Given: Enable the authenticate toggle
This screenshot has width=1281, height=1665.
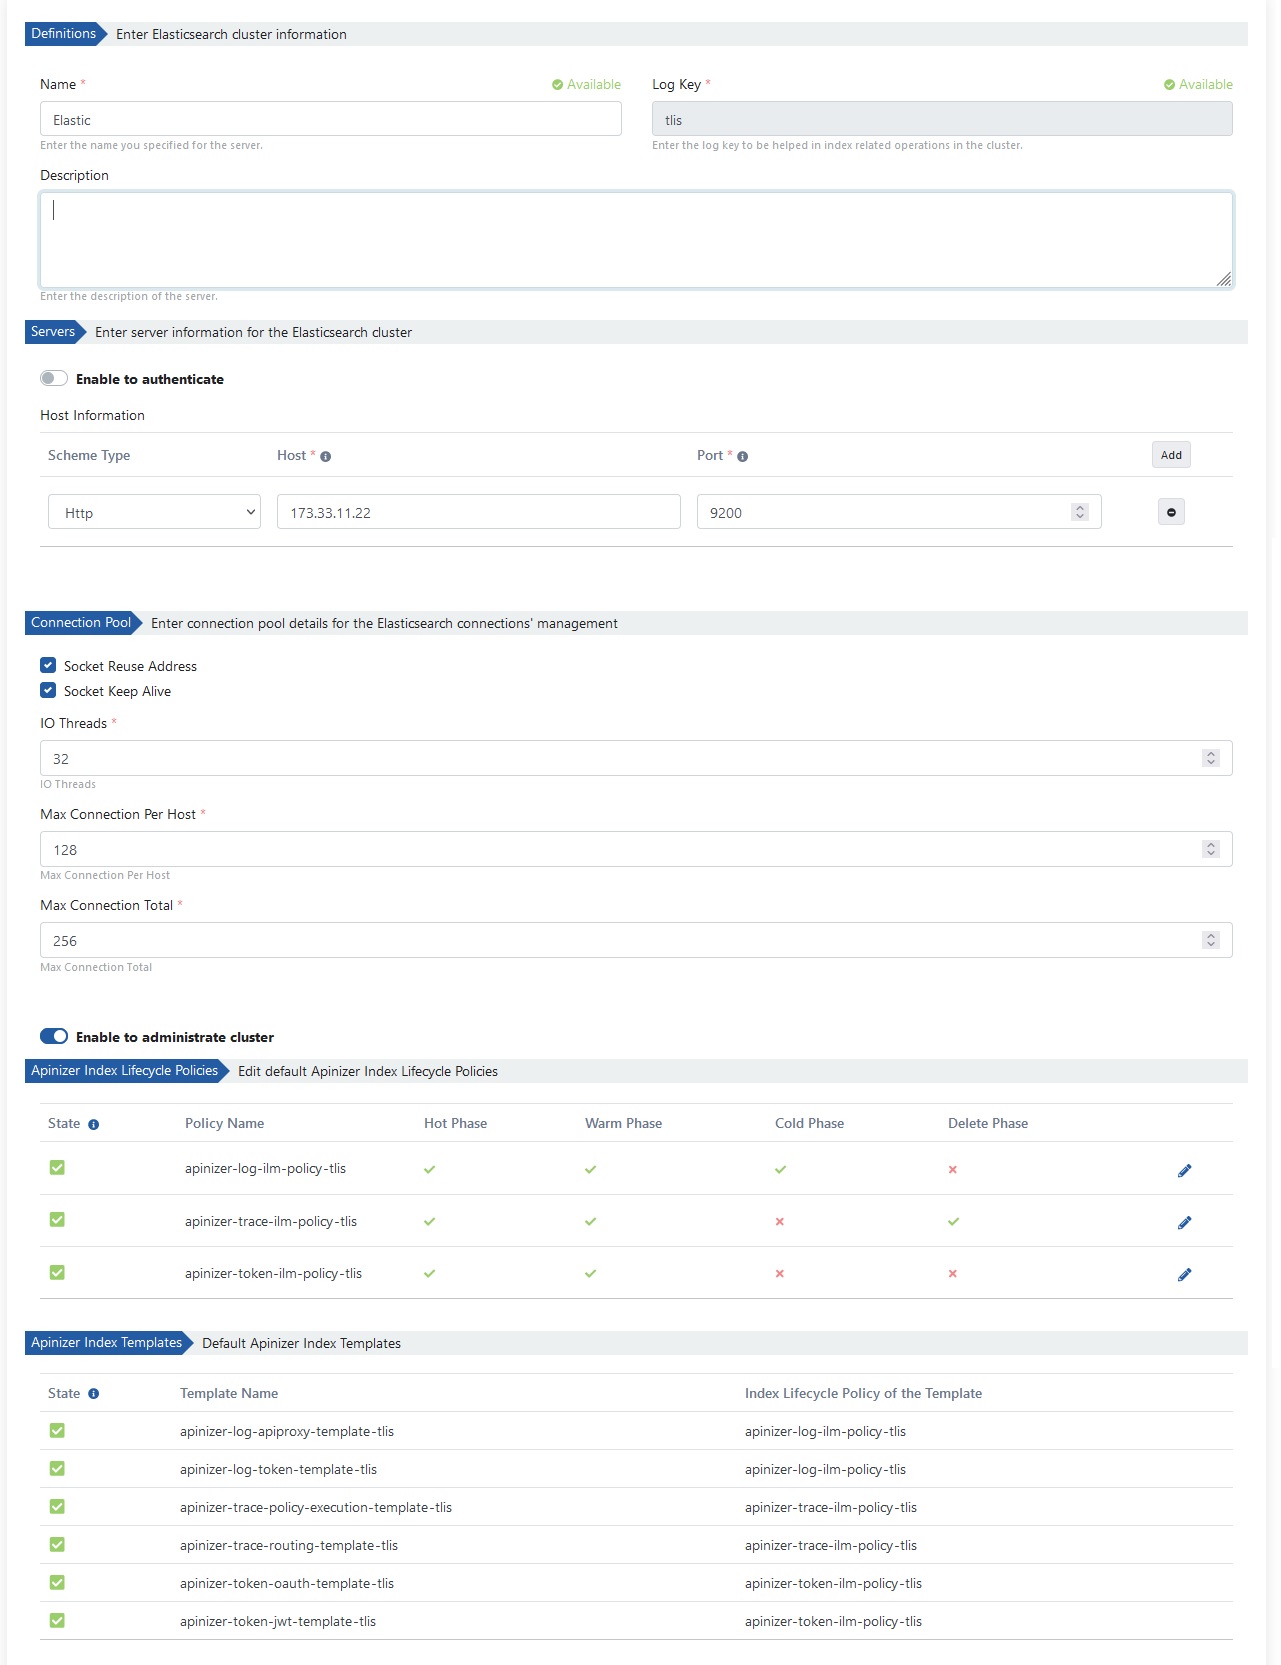Looking at the screenshot, I should pyautogui.click(x=54, y=378).
